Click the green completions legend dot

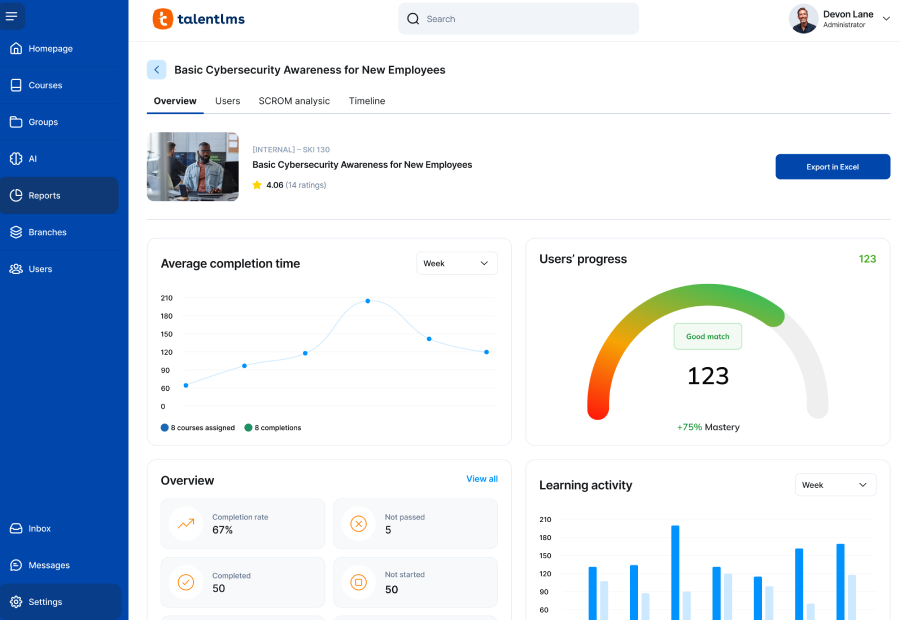coord(249,428)
